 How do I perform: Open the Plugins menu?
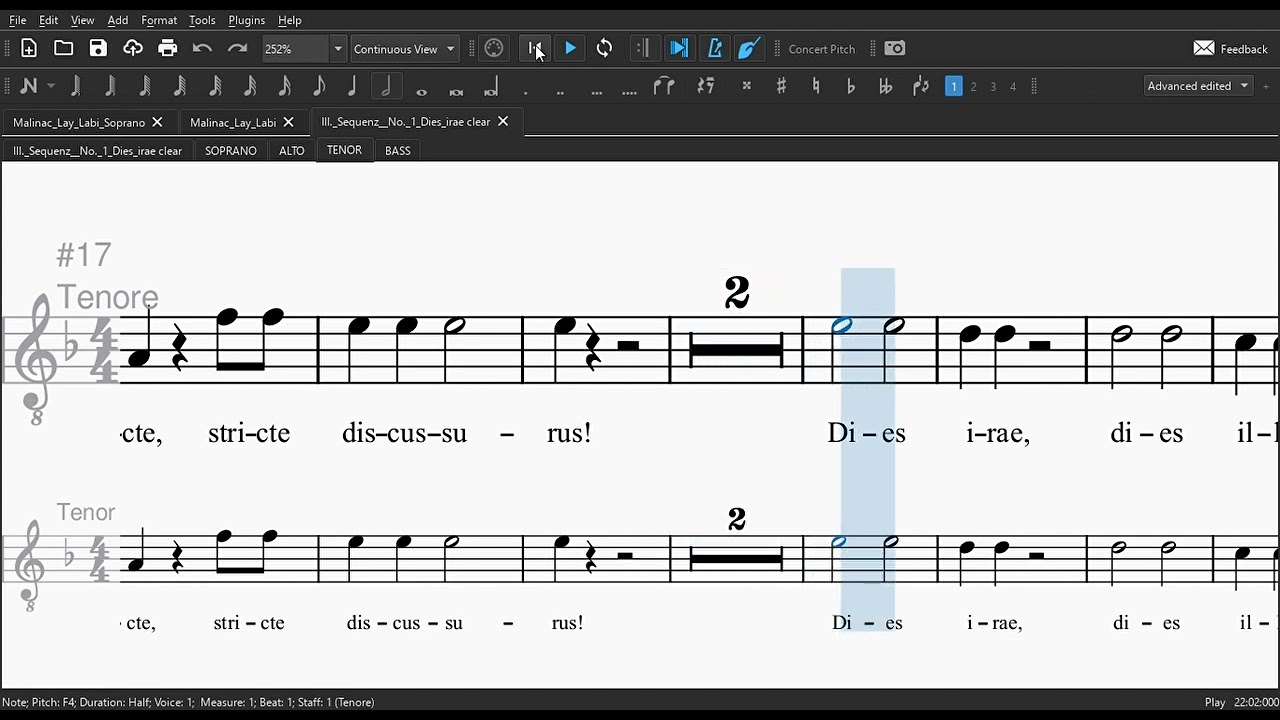pos(246,20)
